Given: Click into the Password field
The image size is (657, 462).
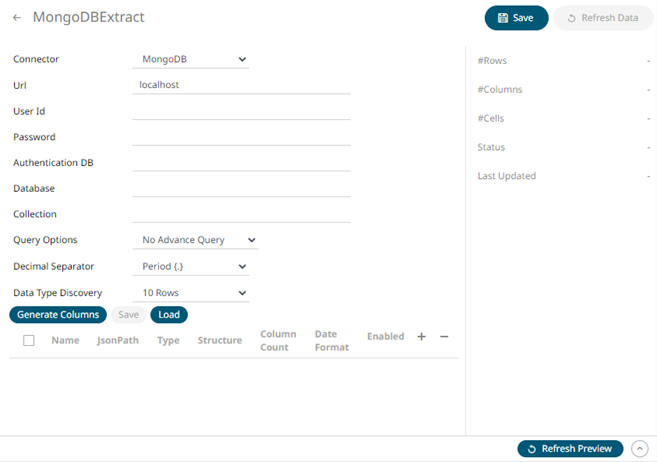Looking at the screenshot, I should [241, 137].
